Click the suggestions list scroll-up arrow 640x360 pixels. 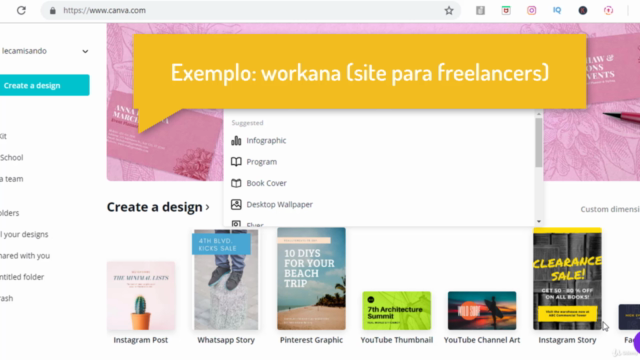539,114
